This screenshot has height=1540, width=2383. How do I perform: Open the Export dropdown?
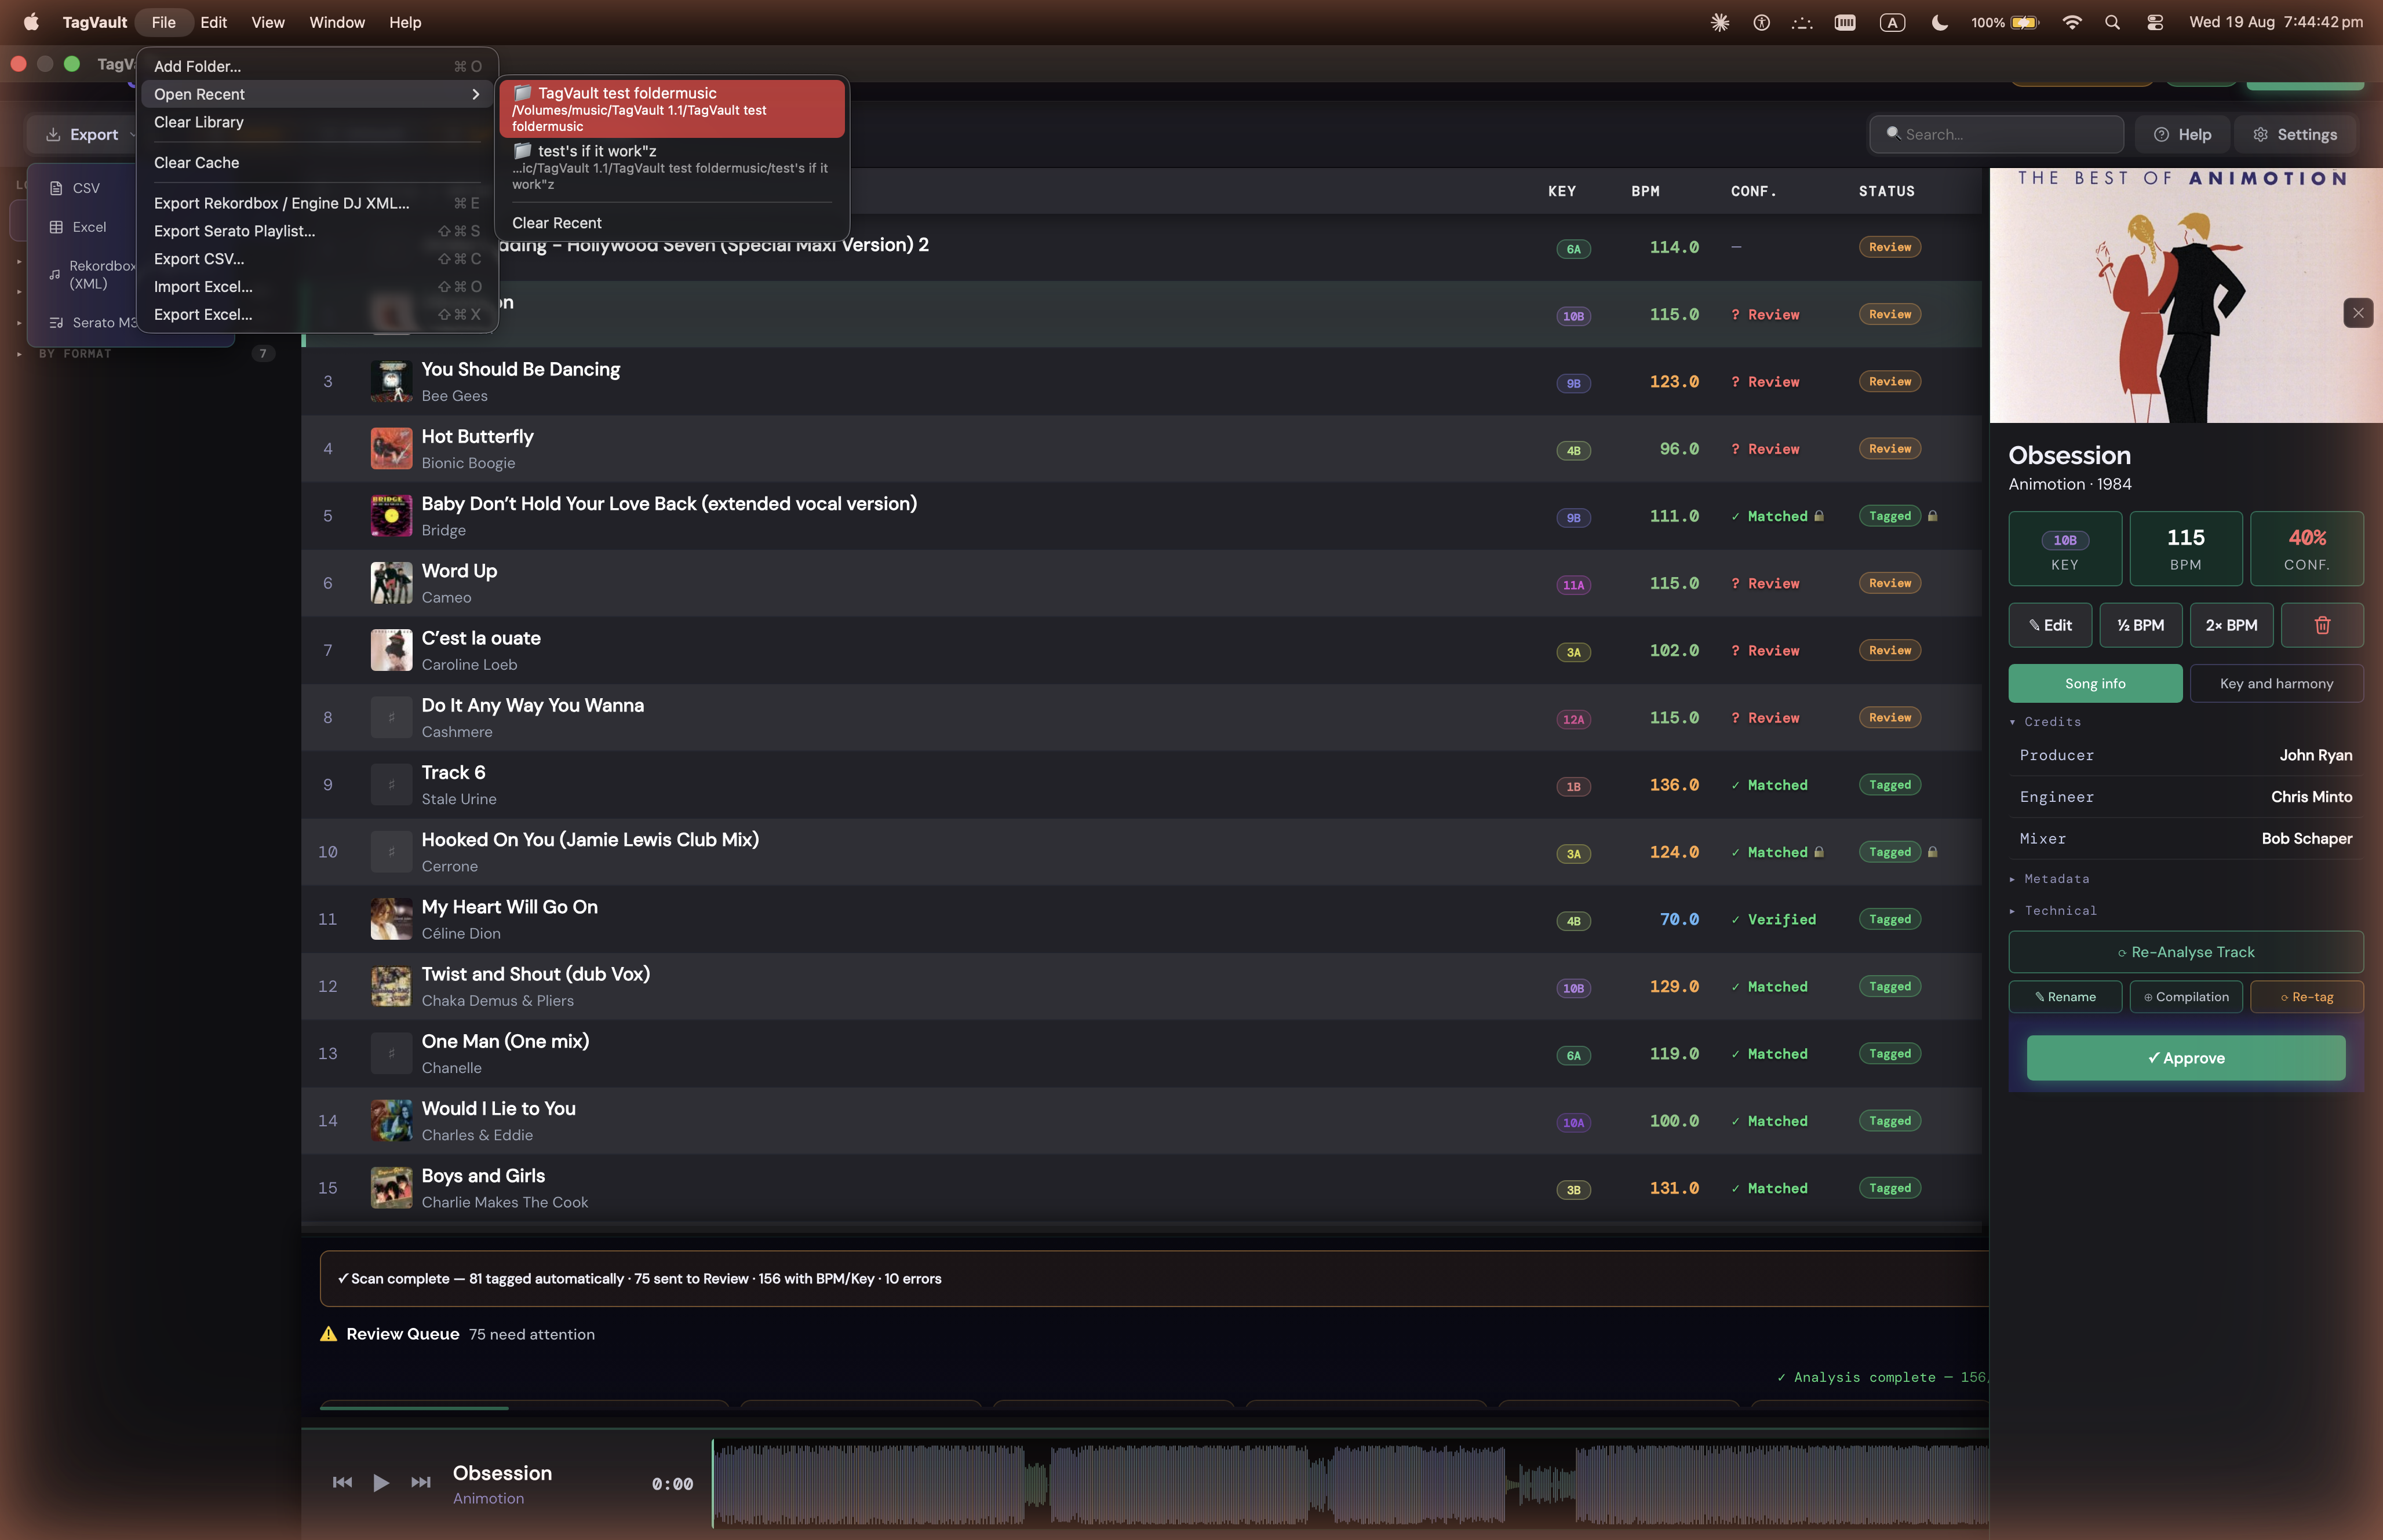[x=85, y=134]
